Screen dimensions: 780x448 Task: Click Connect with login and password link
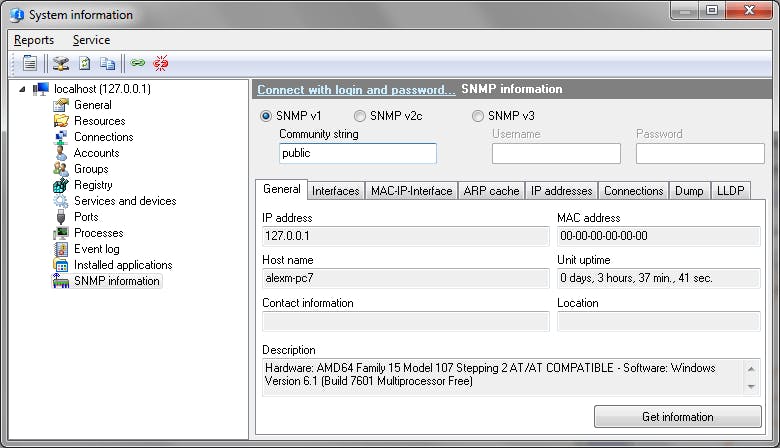356,90
